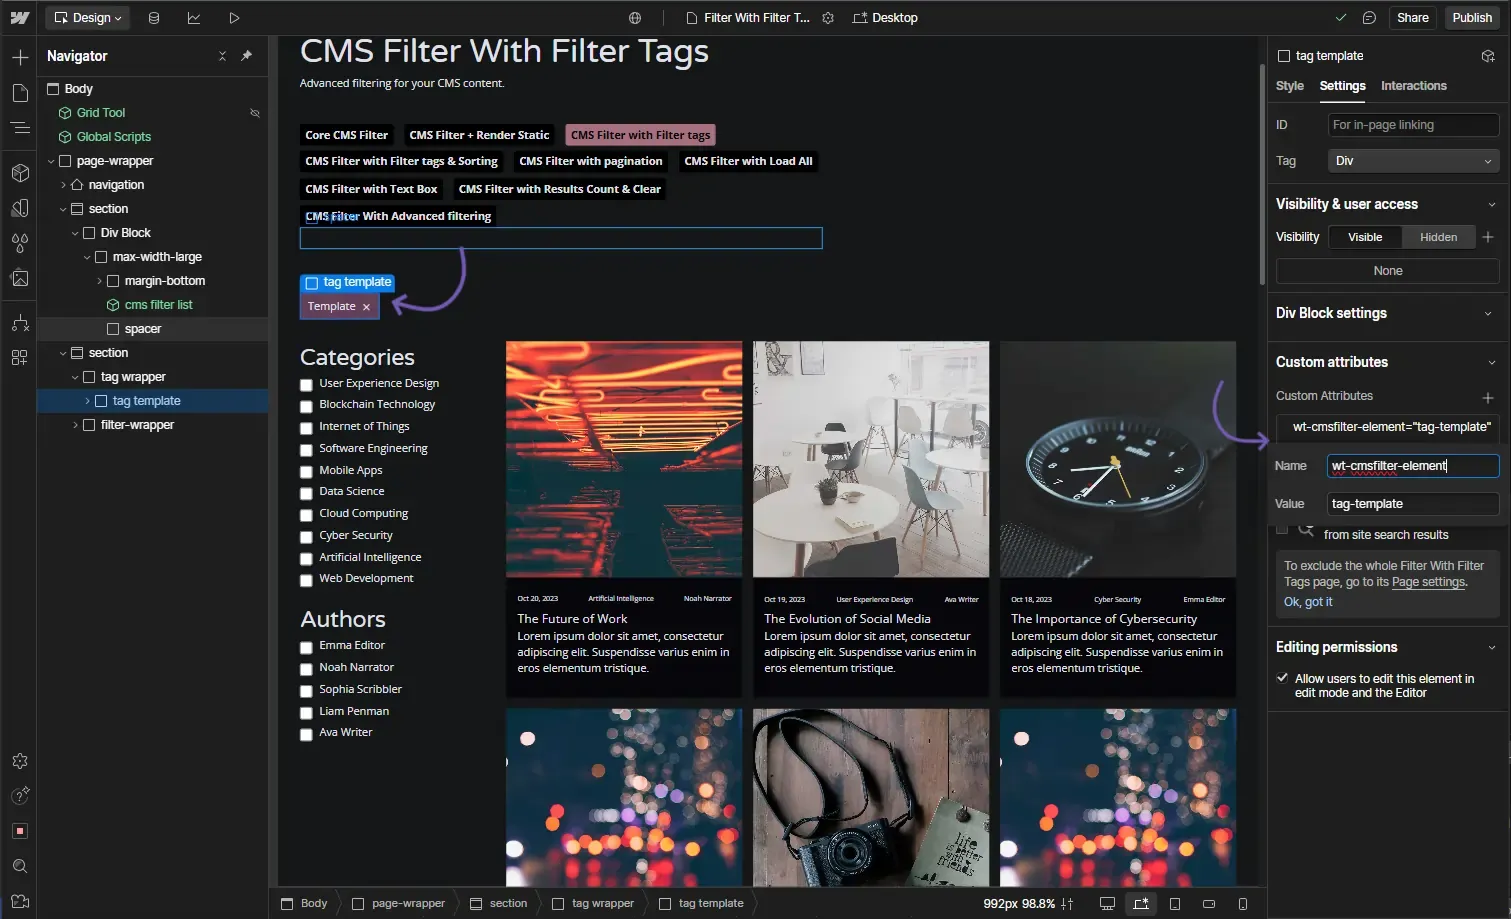This screenshot has width=1511, height=919.
Task: Open the Tag Div dropdown
Action: [x=1413, y=161]
